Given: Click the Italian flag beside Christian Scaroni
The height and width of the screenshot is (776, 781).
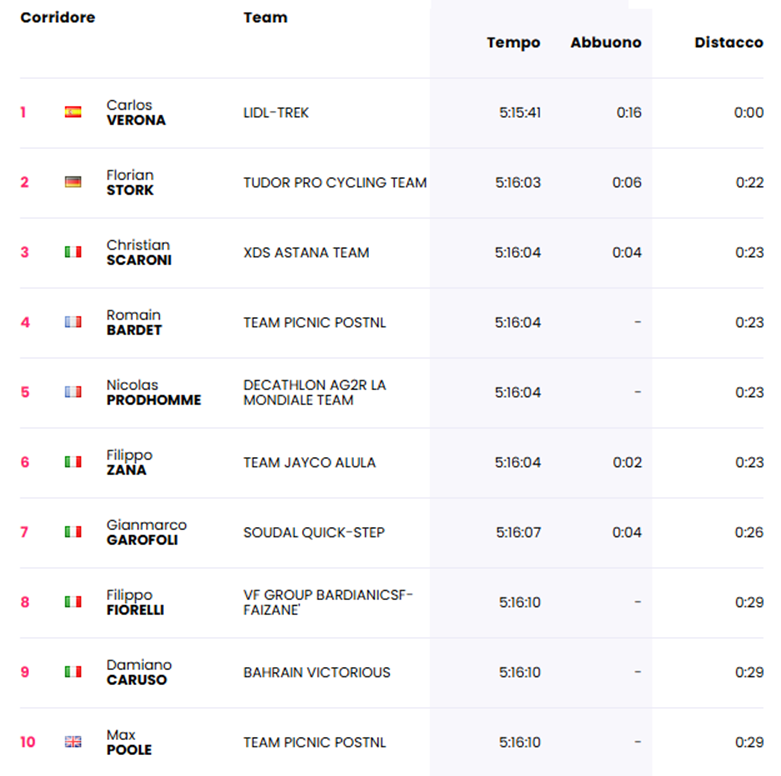Looking at the screenshot, I should 73,252.
